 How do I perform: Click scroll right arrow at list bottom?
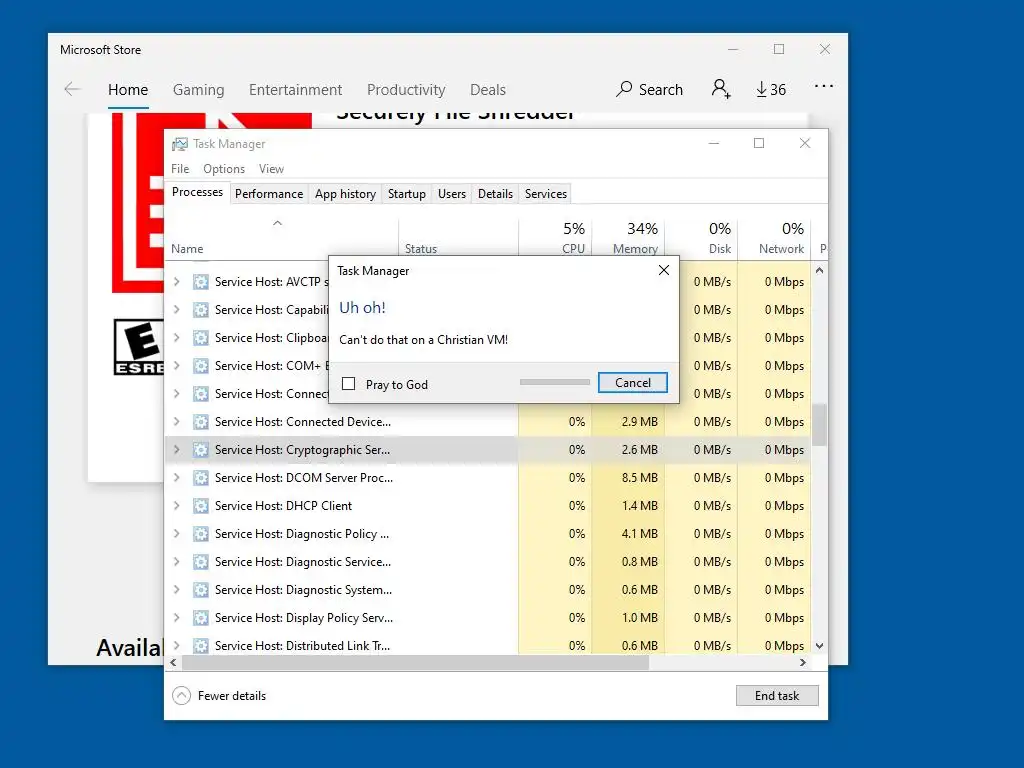[803, 662]
